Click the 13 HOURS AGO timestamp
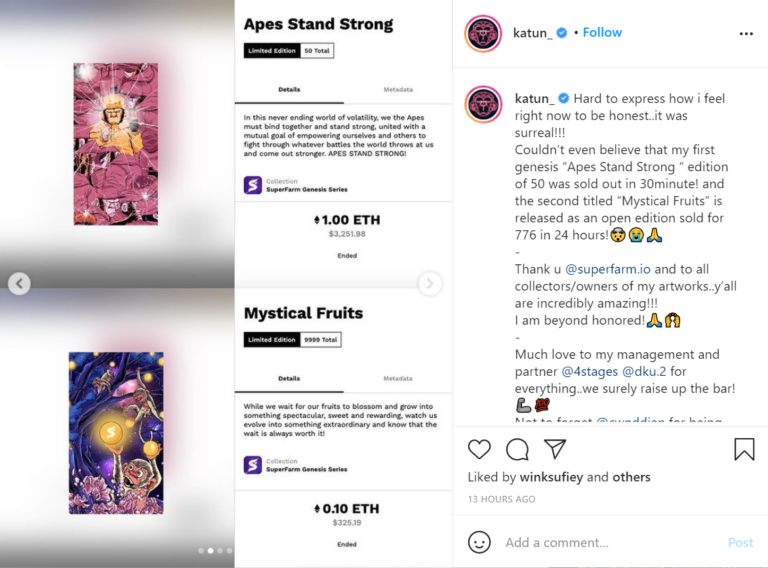768x568 pixels. click(x=501, y=499)
